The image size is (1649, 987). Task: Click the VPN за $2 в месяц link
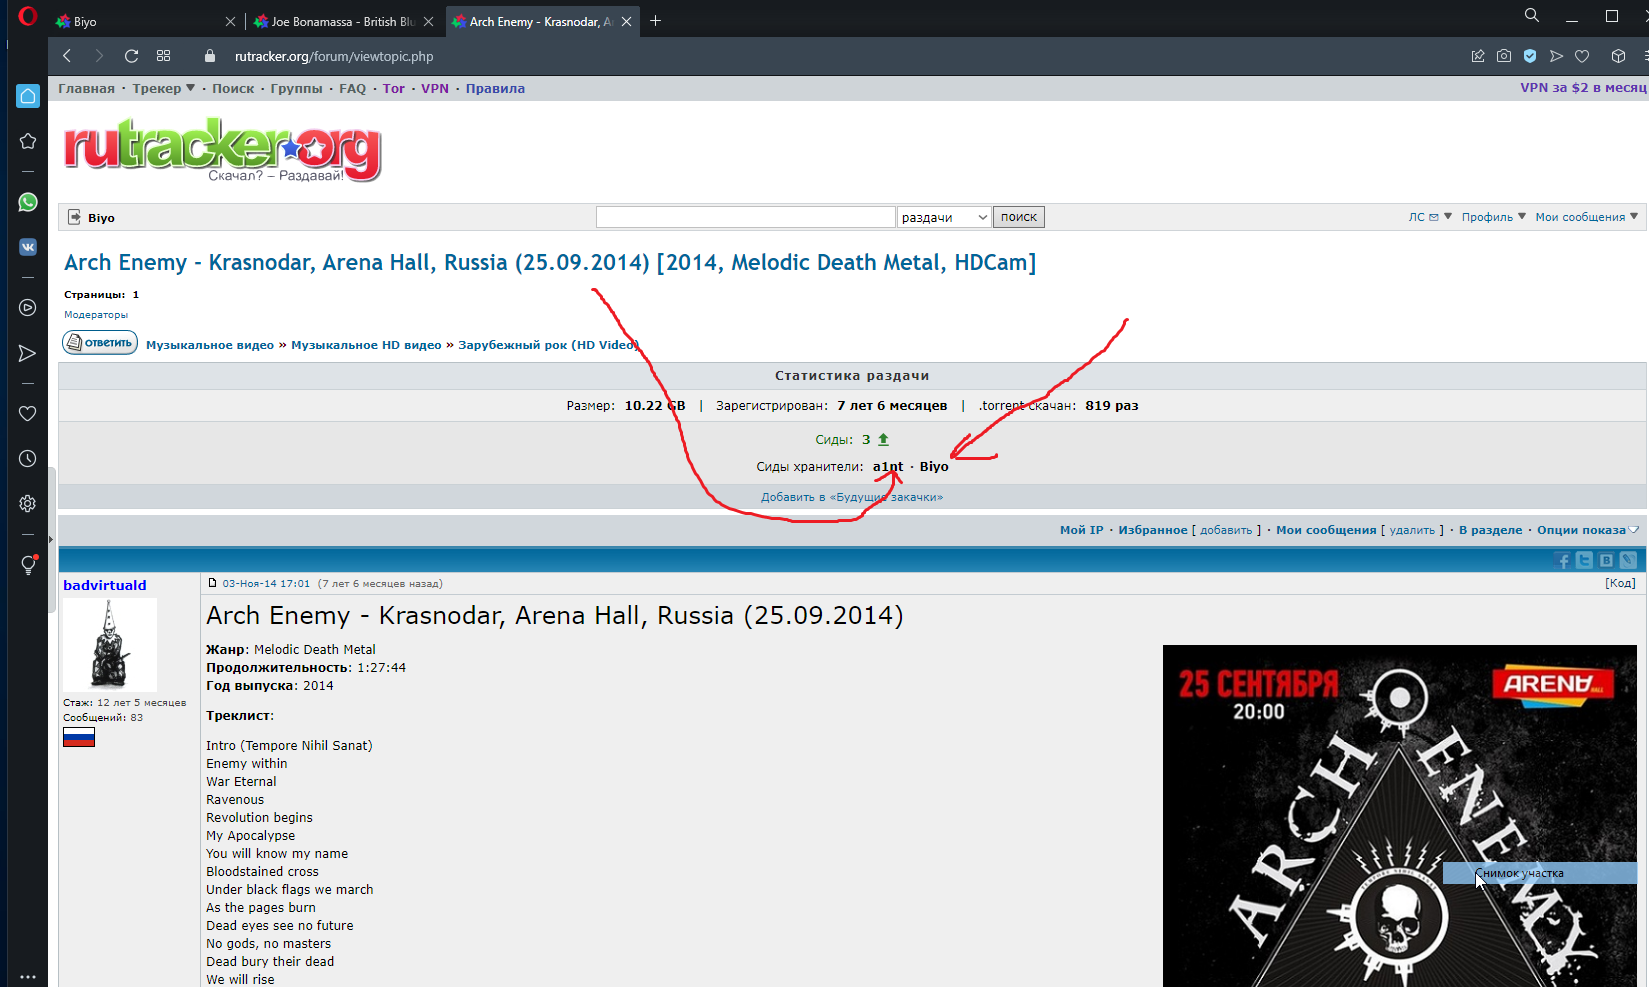(x=1583, y=88)
